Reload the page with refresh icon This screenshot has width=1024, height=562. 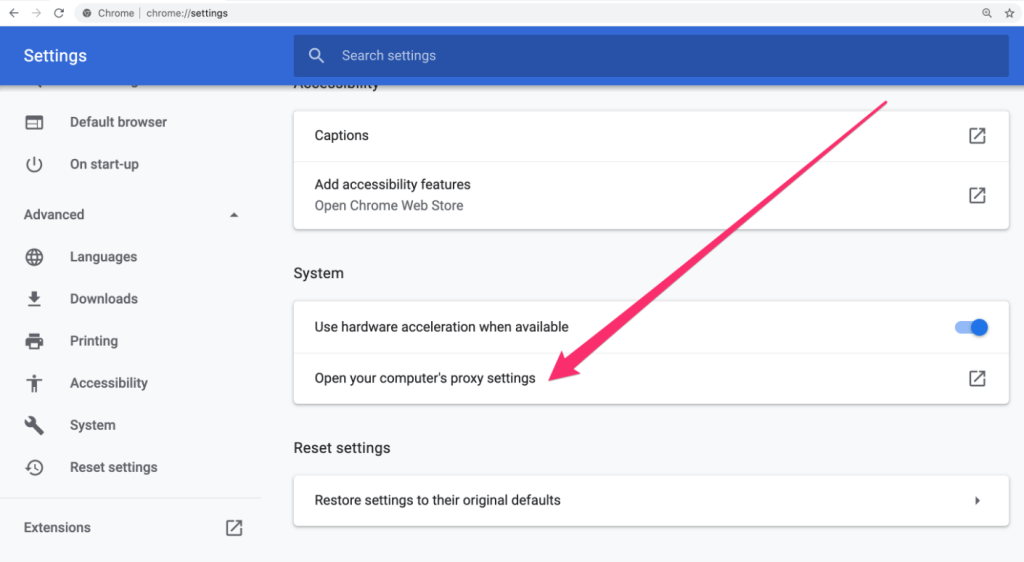point(59,13)
